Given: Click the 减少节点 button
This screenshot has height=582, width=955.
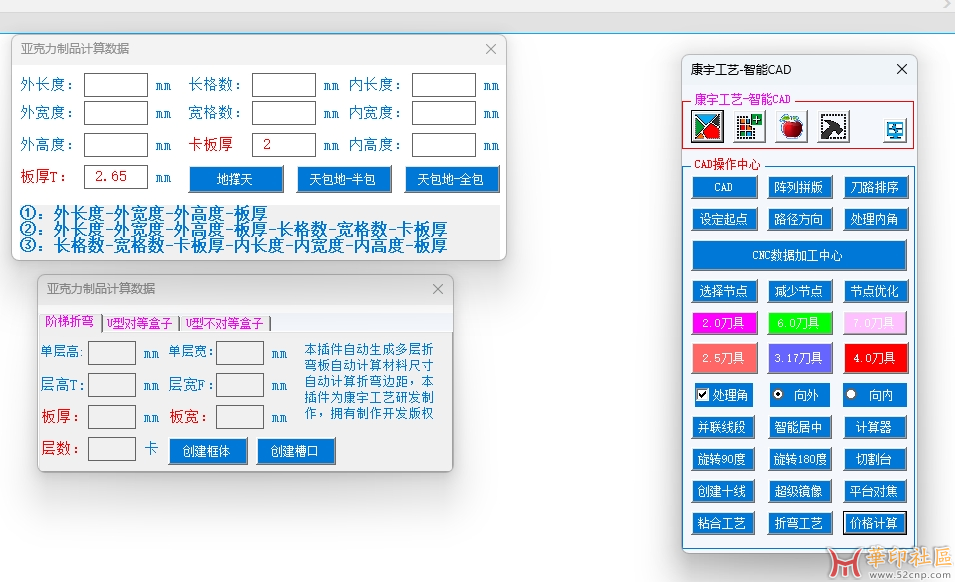Looking at the screenshot, I should click(799, 292).
